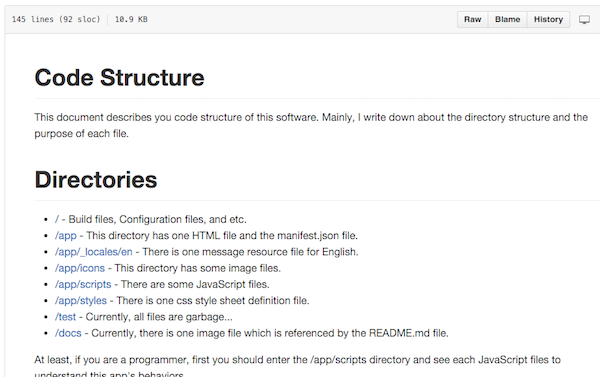Open the root "/" directory link
This screenshot has width=600, height=377.
pos(57,219)
